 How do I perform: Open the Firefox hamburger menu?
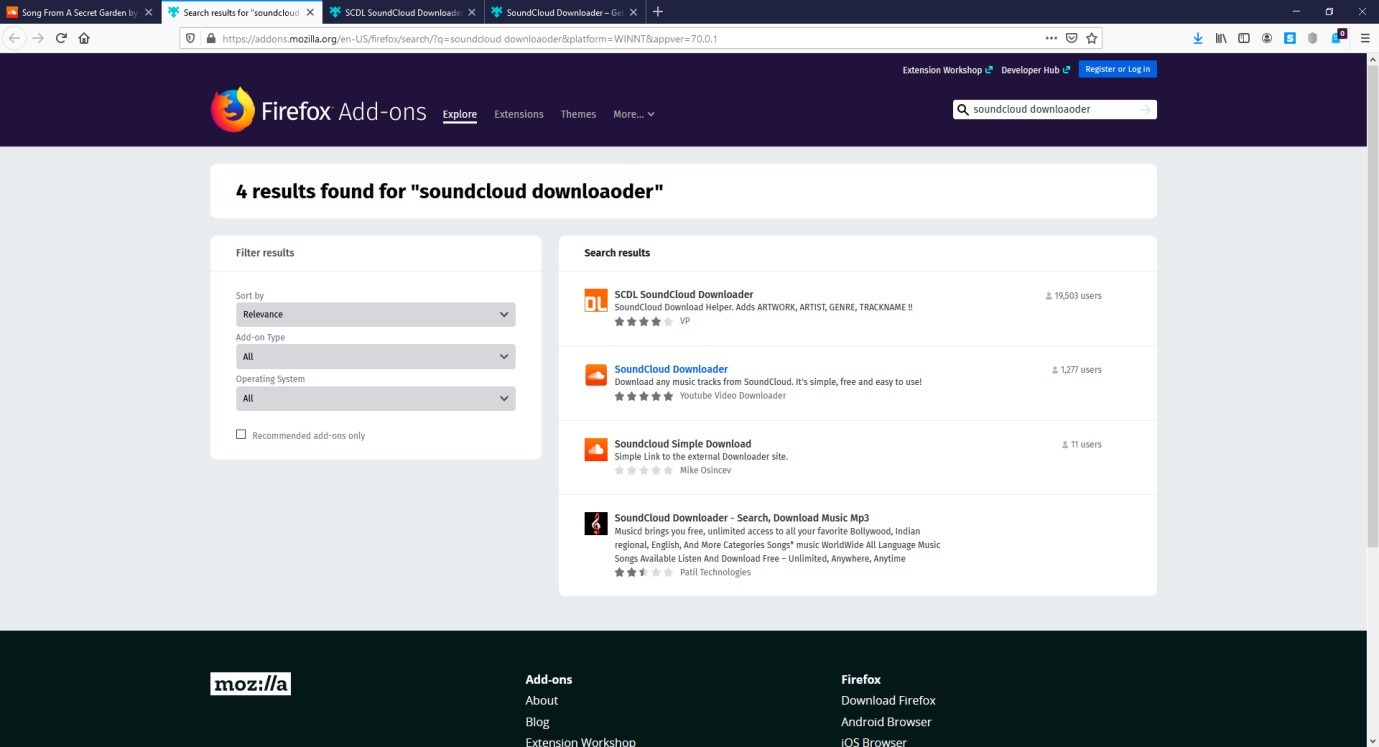click(1365, 38)
